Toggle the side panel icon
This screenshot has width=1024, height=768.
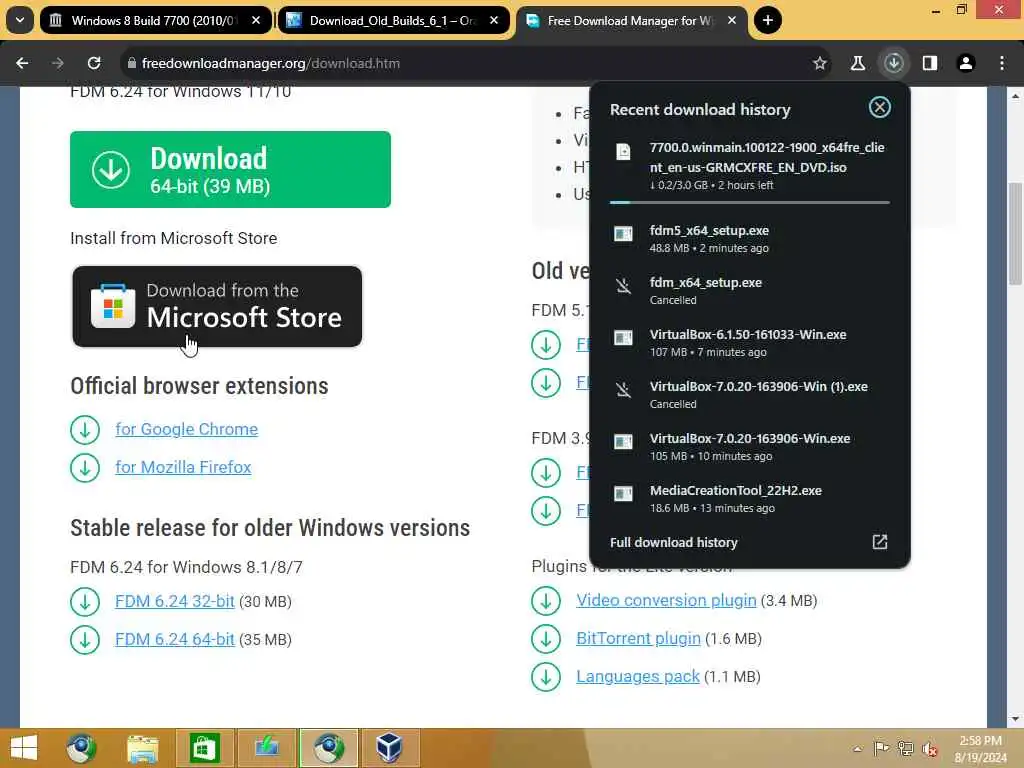tap(930, 63)
